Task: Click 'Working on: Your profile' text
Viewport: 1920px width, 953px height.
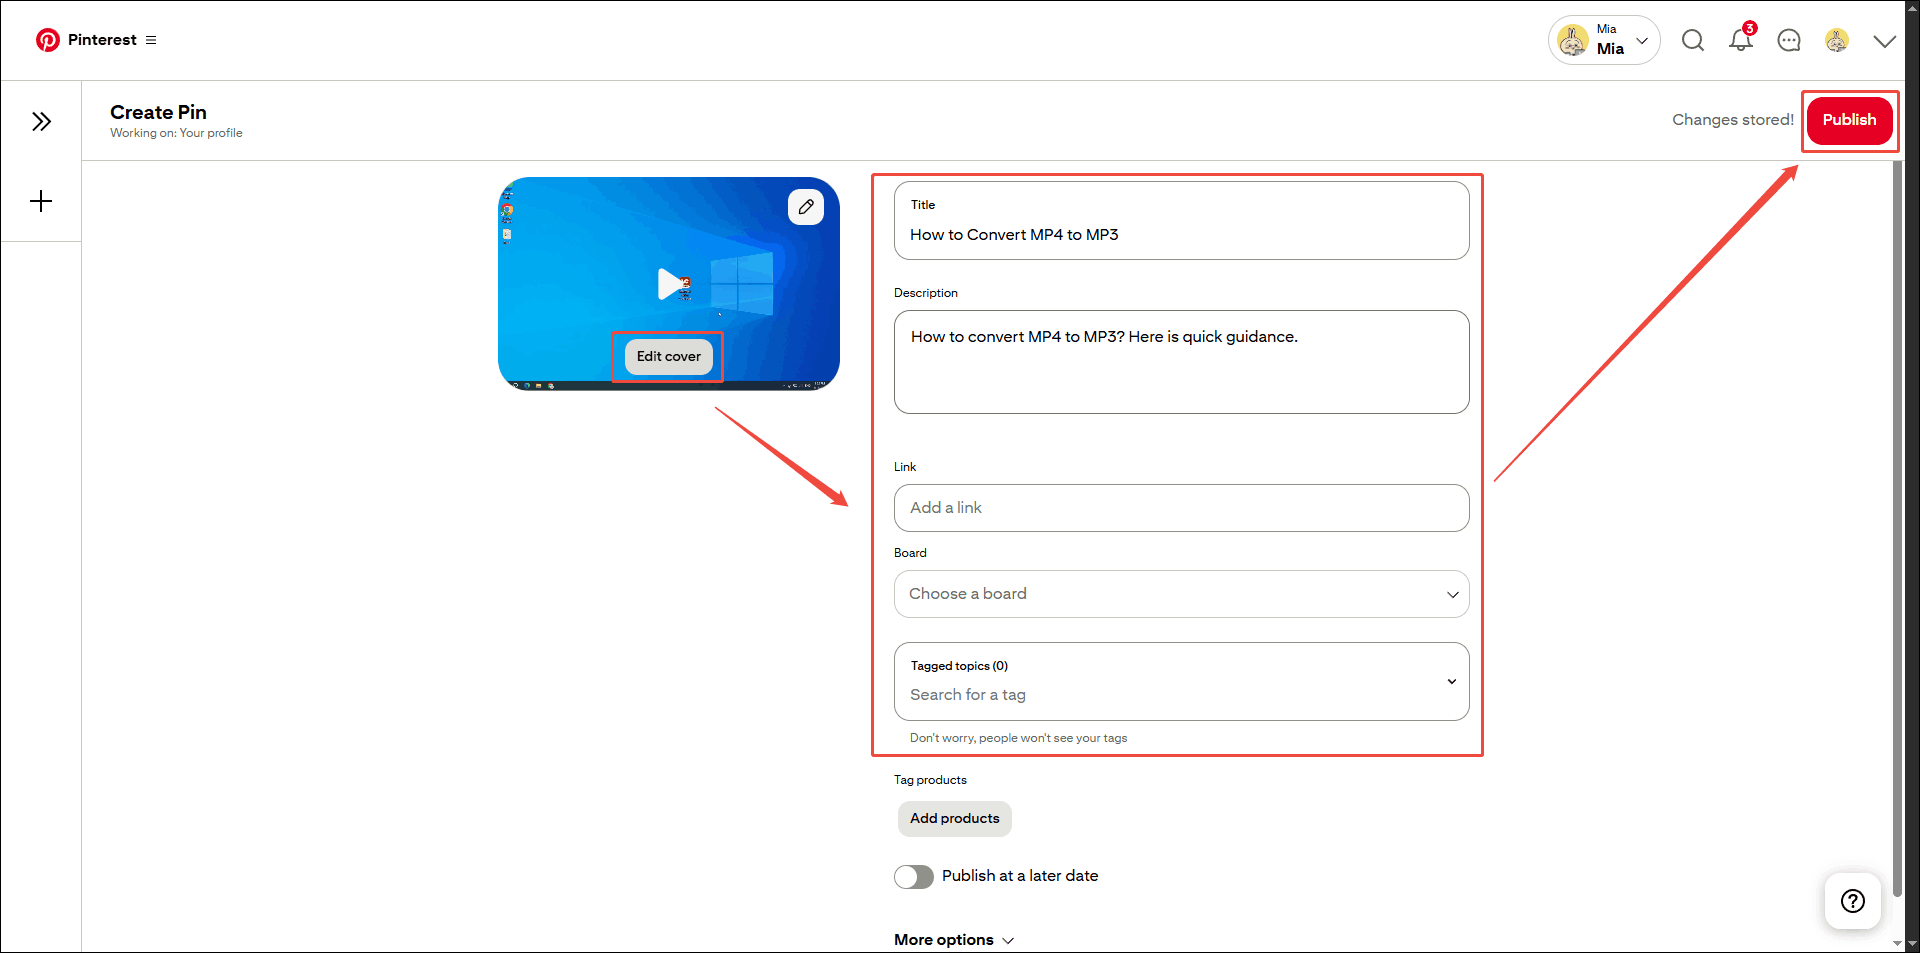Action: 176,133
